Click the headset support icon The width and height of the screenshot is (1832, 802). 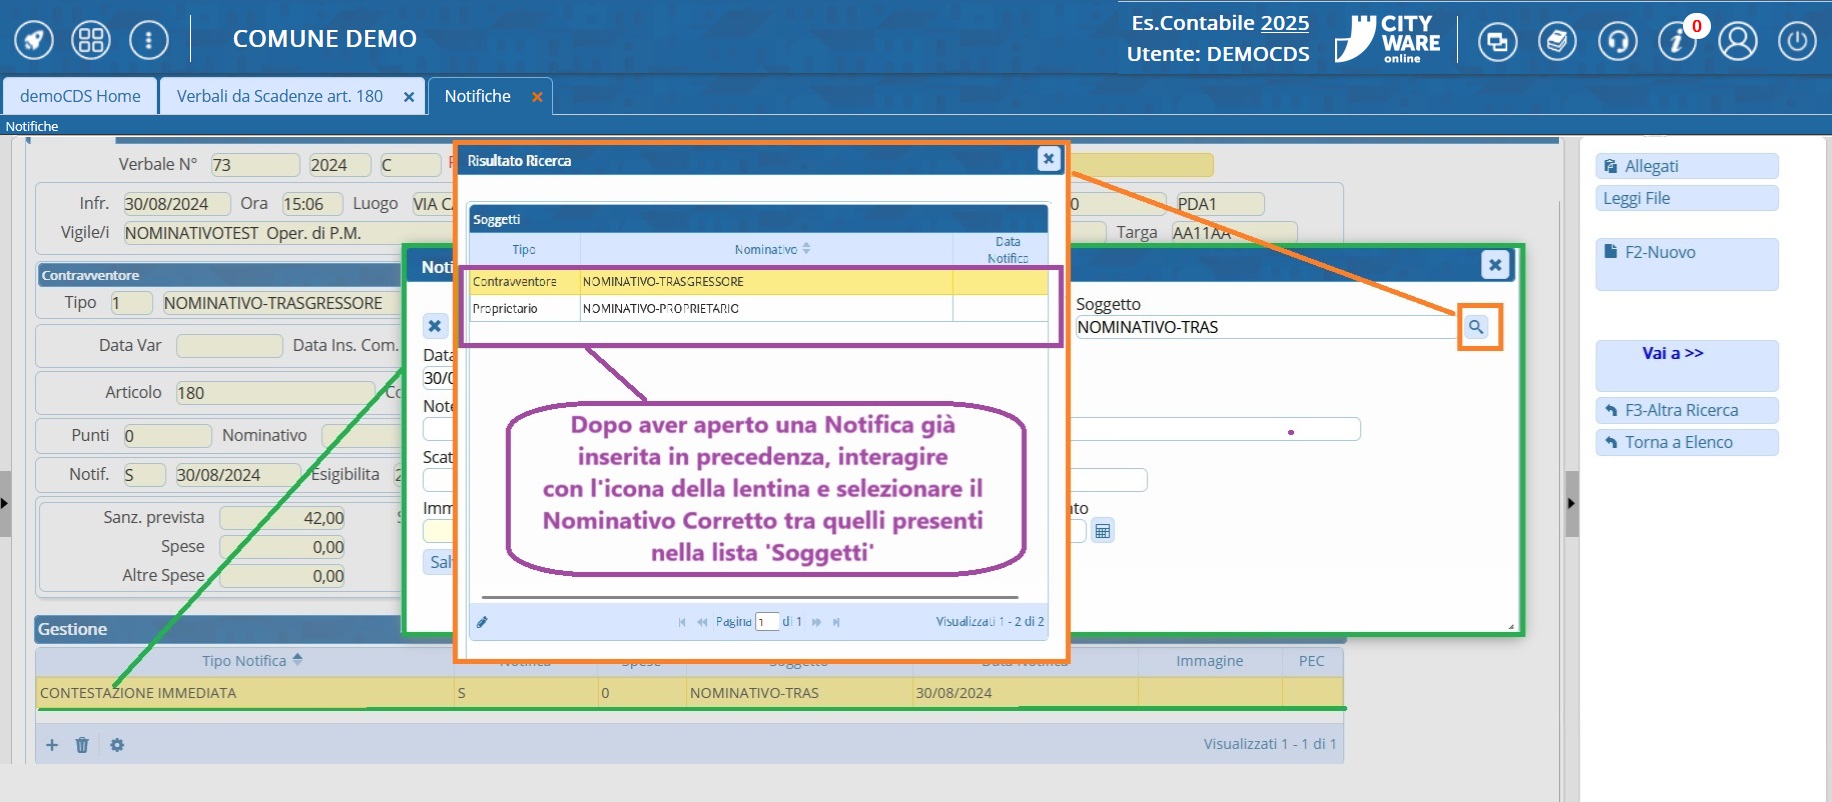point(1617,41)
